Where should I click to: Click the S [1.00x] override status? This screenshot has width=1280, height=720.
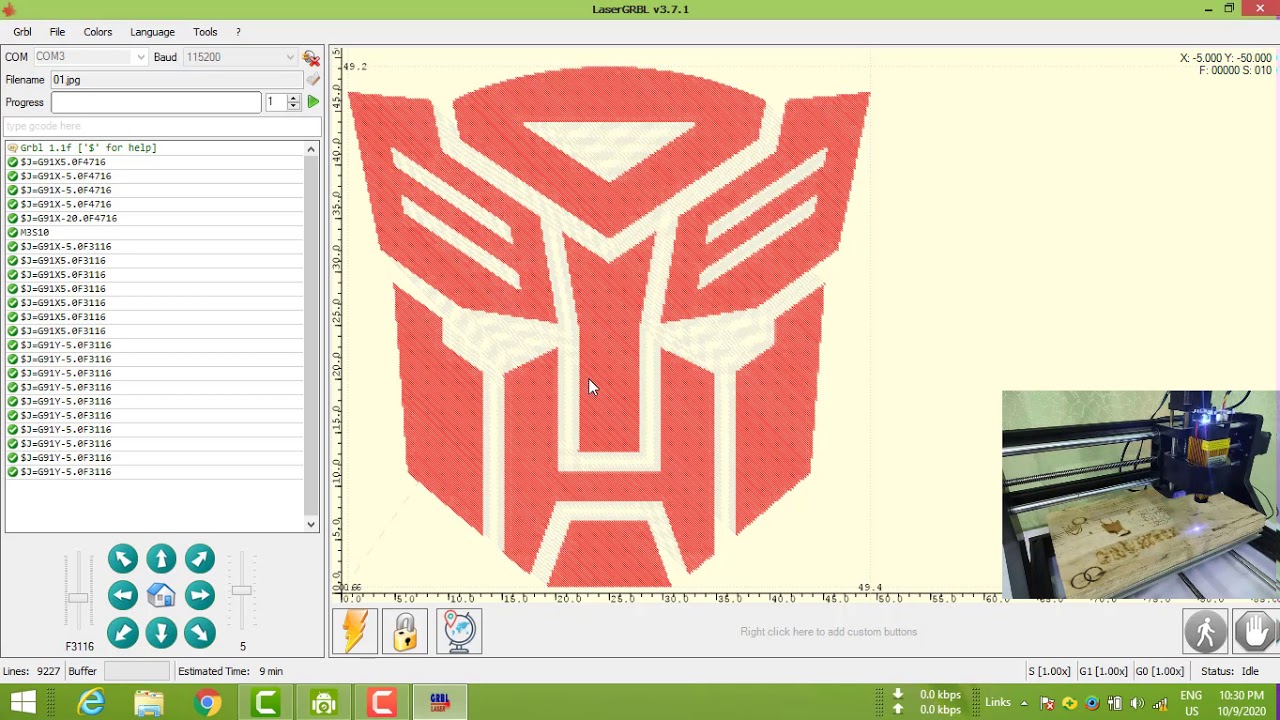point(1049,671)
